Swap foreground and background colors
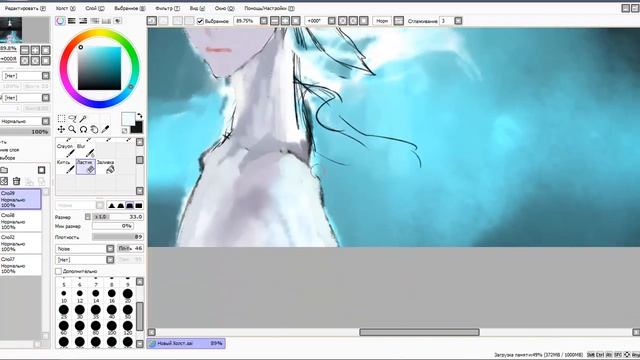The height and width of the screenshot is (360, 640). point(140,116)
